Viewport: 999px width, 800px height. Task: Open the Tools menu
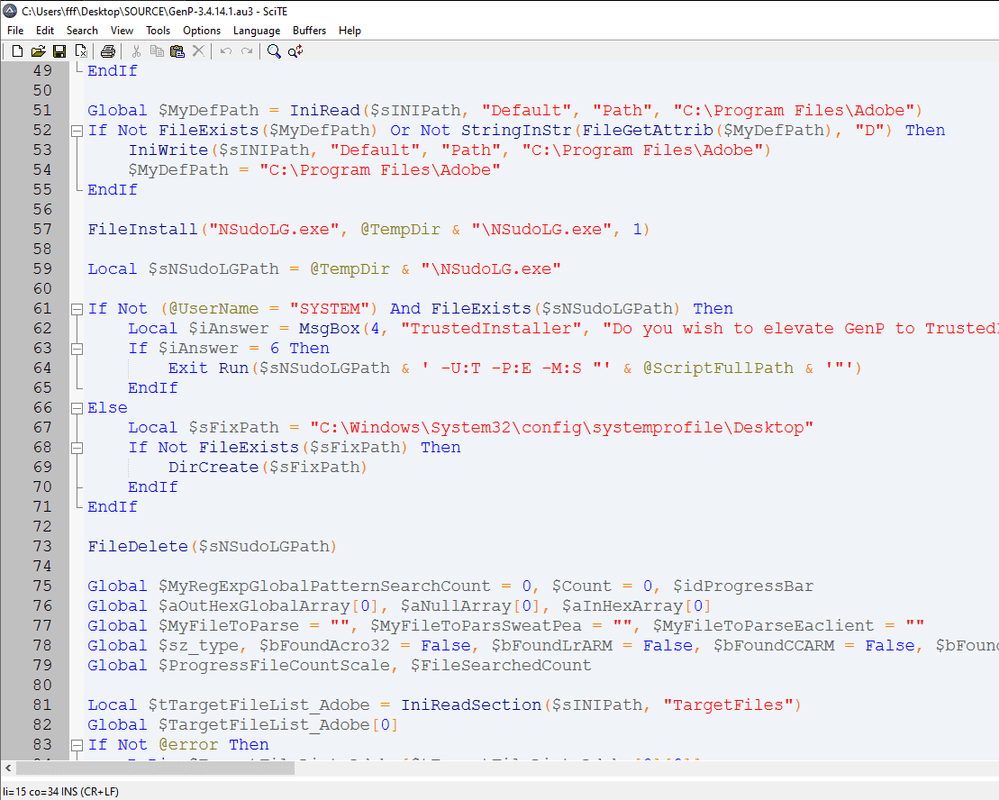158,30
